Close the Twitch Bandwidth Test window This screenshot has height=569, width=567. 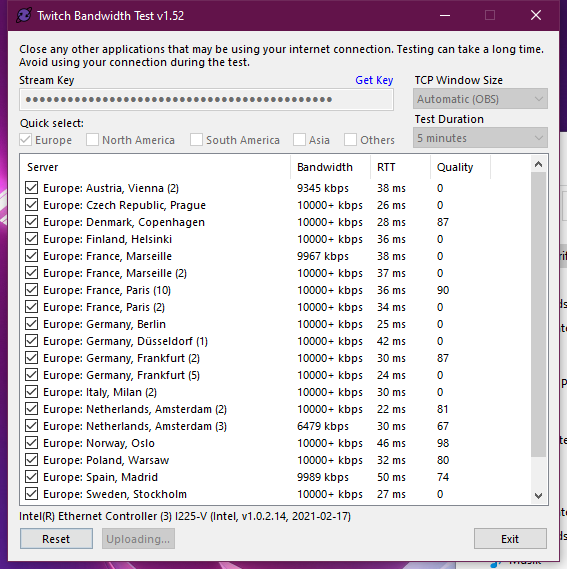tap(536, 16)
